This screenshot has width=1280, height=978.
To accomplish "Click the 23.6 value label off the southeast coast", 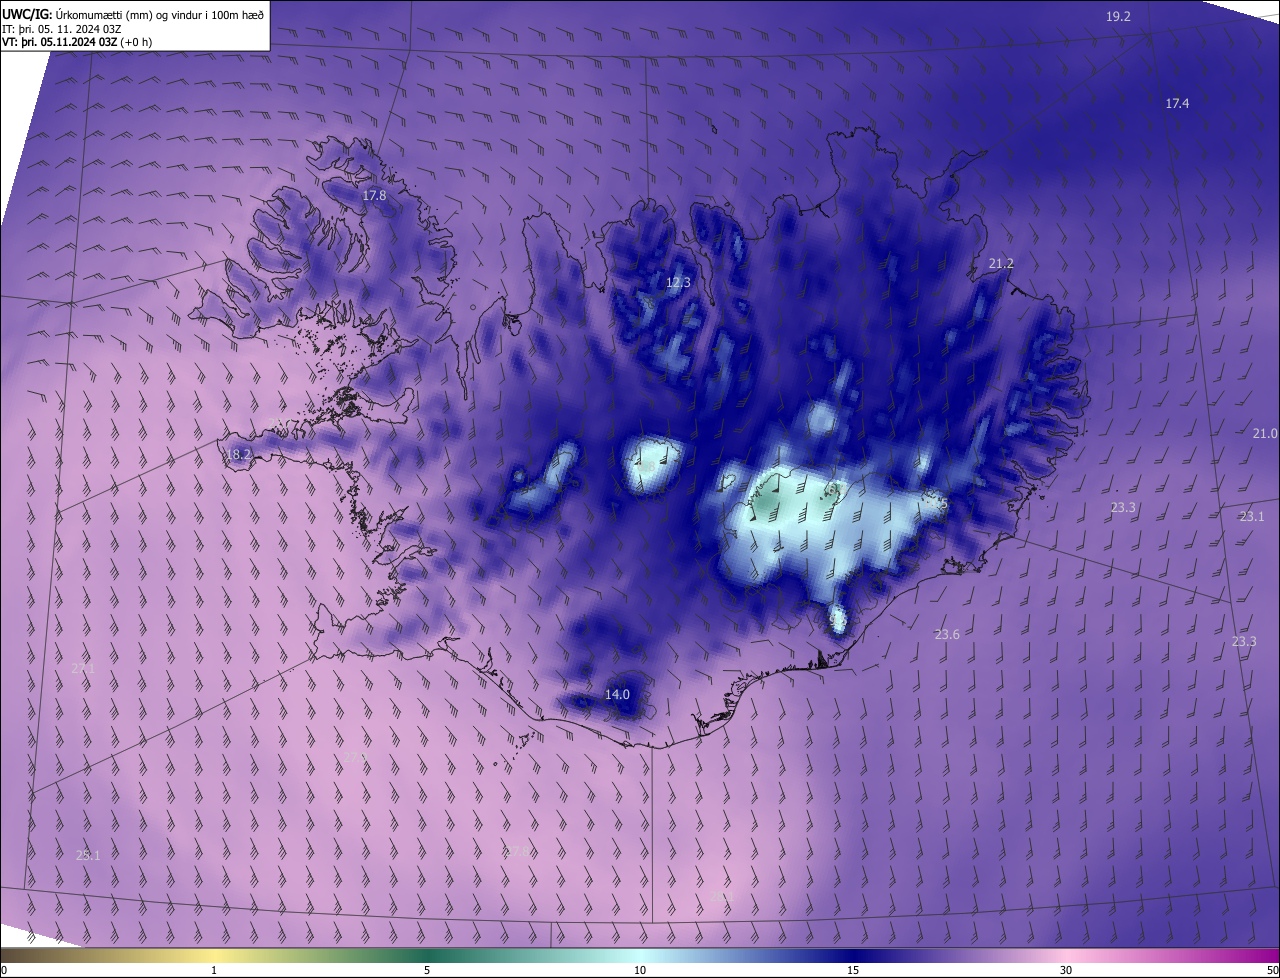I will click(x=947, y=635).
